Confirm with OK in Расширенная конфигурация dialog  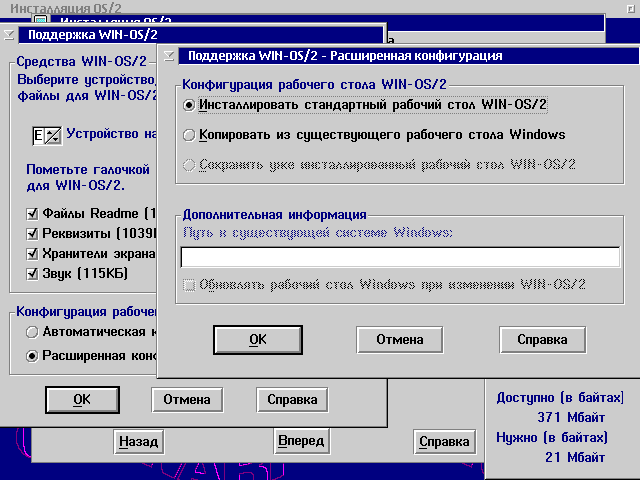[x=258, y=340]
